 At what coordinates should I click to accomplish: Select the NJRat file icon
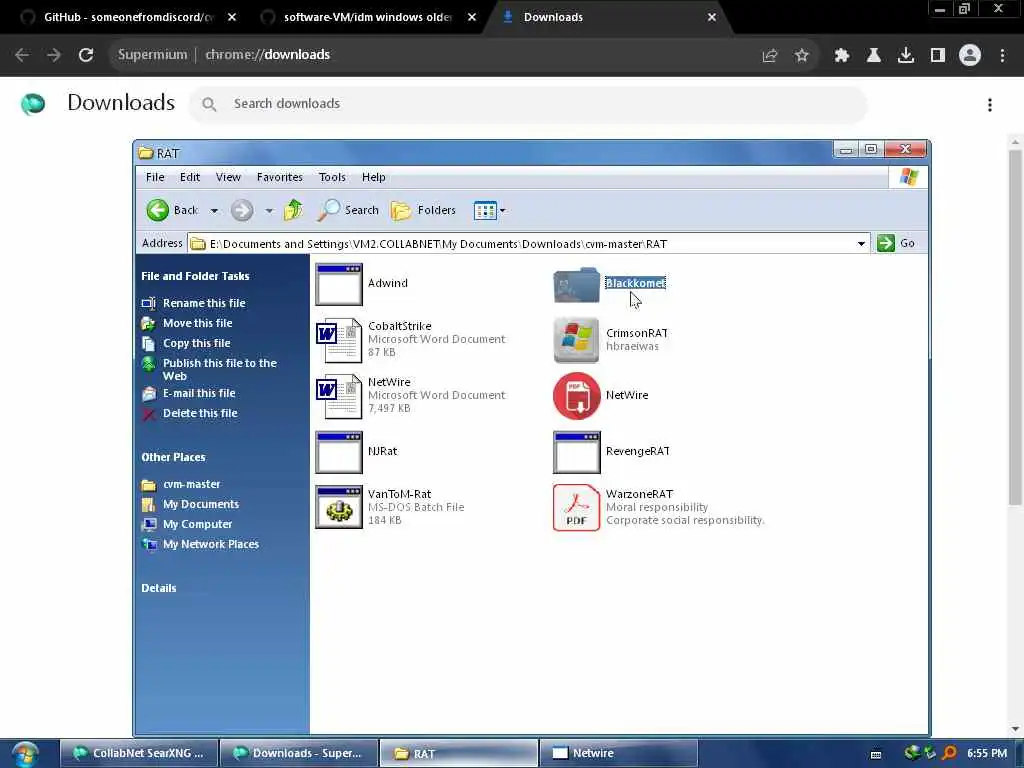click(x=339, y=452)
